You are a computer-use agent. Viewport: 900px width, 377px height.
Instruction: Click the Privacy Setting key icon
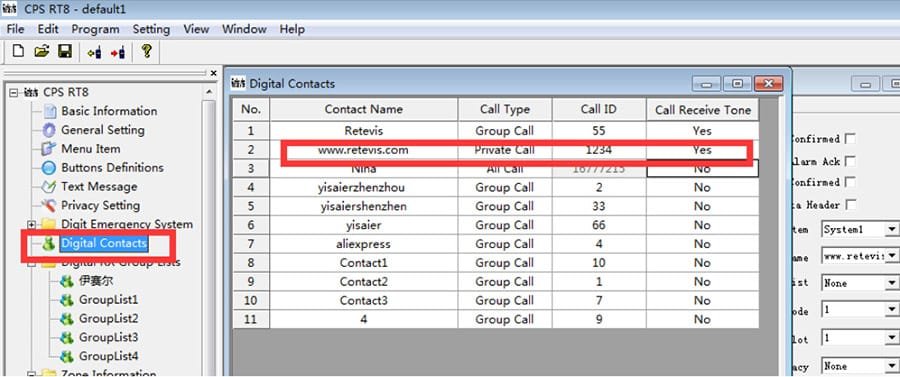[x=50, y=205]
